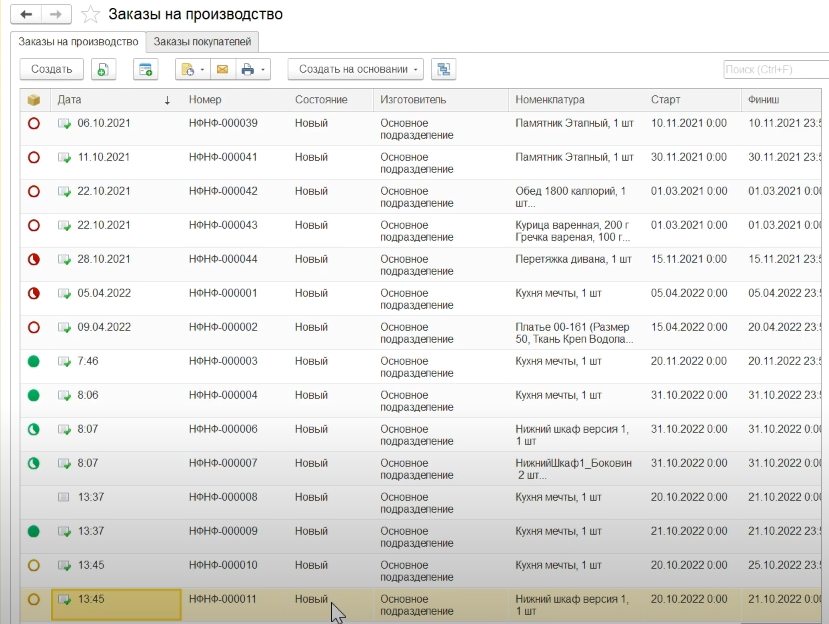The height and width of the screenshot is (624, 829).
Task: Click partial green status of НФНФ-000007
Action: pyautogui.click(x=34, y=464)
